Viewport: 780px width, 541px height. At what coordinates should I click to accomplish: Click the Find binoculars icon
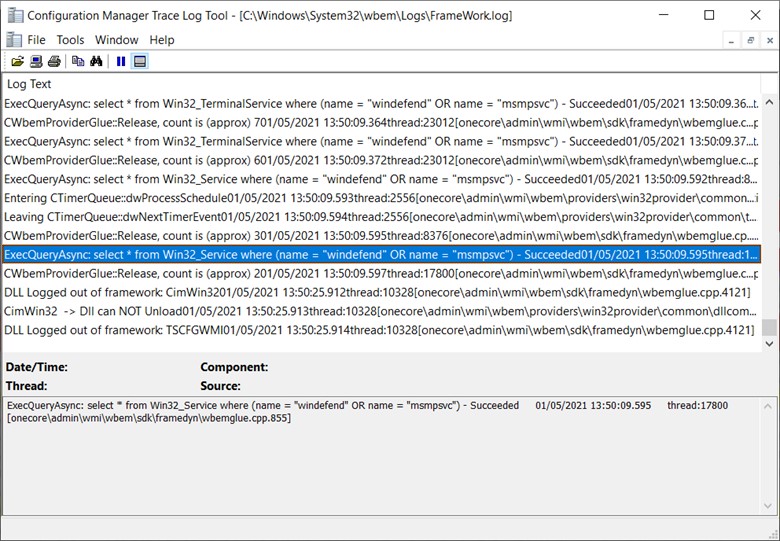tap(96, 61)
